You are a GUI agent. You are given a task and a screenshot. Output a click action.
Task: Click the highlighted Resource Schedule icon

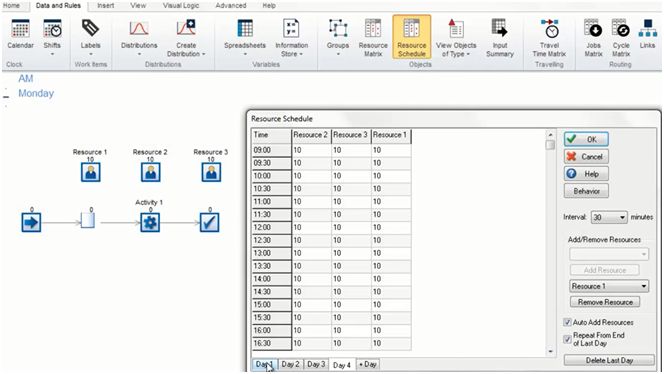click(x=412, y=37)
